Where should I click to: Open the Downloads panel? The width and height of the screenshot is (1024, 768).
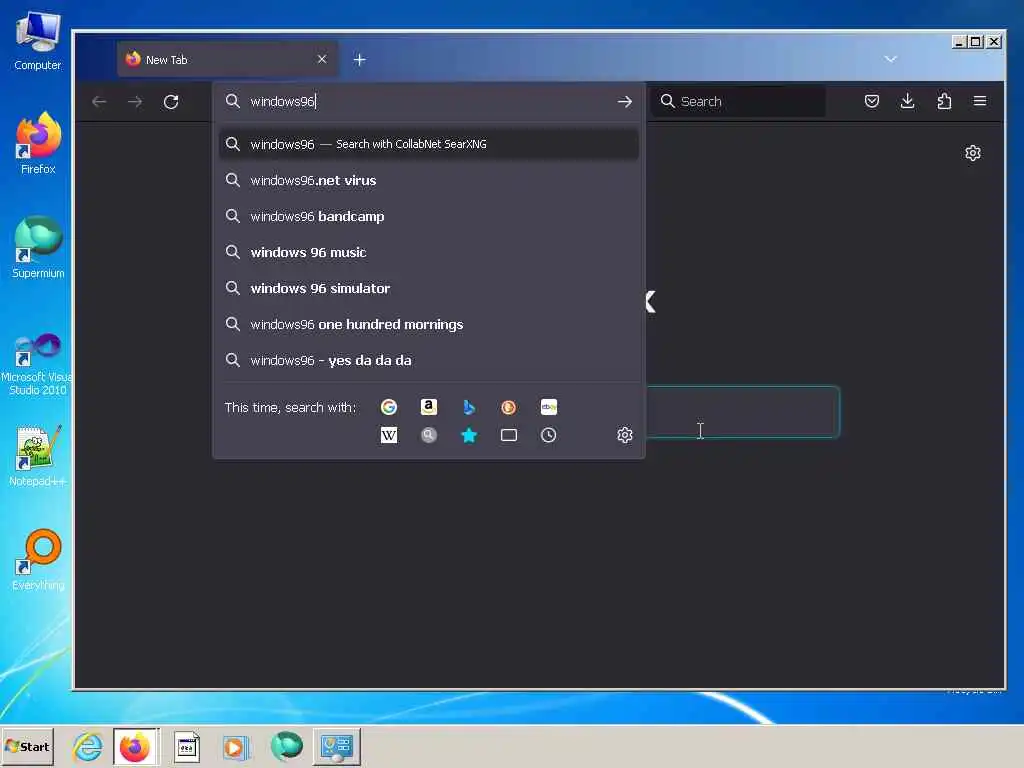(x=908, y=101)
